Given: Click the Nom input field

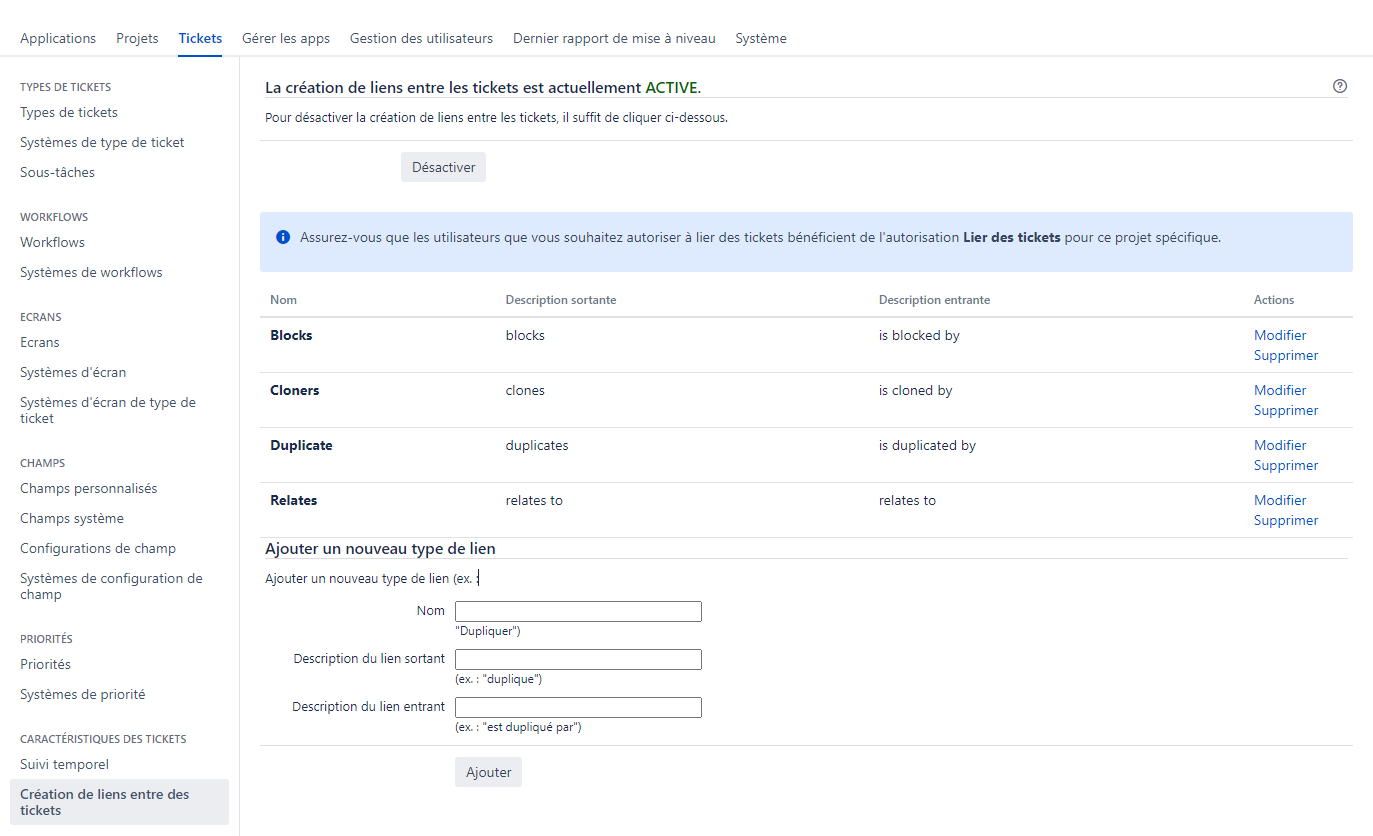Looking at the screenshot, I should tap(578, 611).
